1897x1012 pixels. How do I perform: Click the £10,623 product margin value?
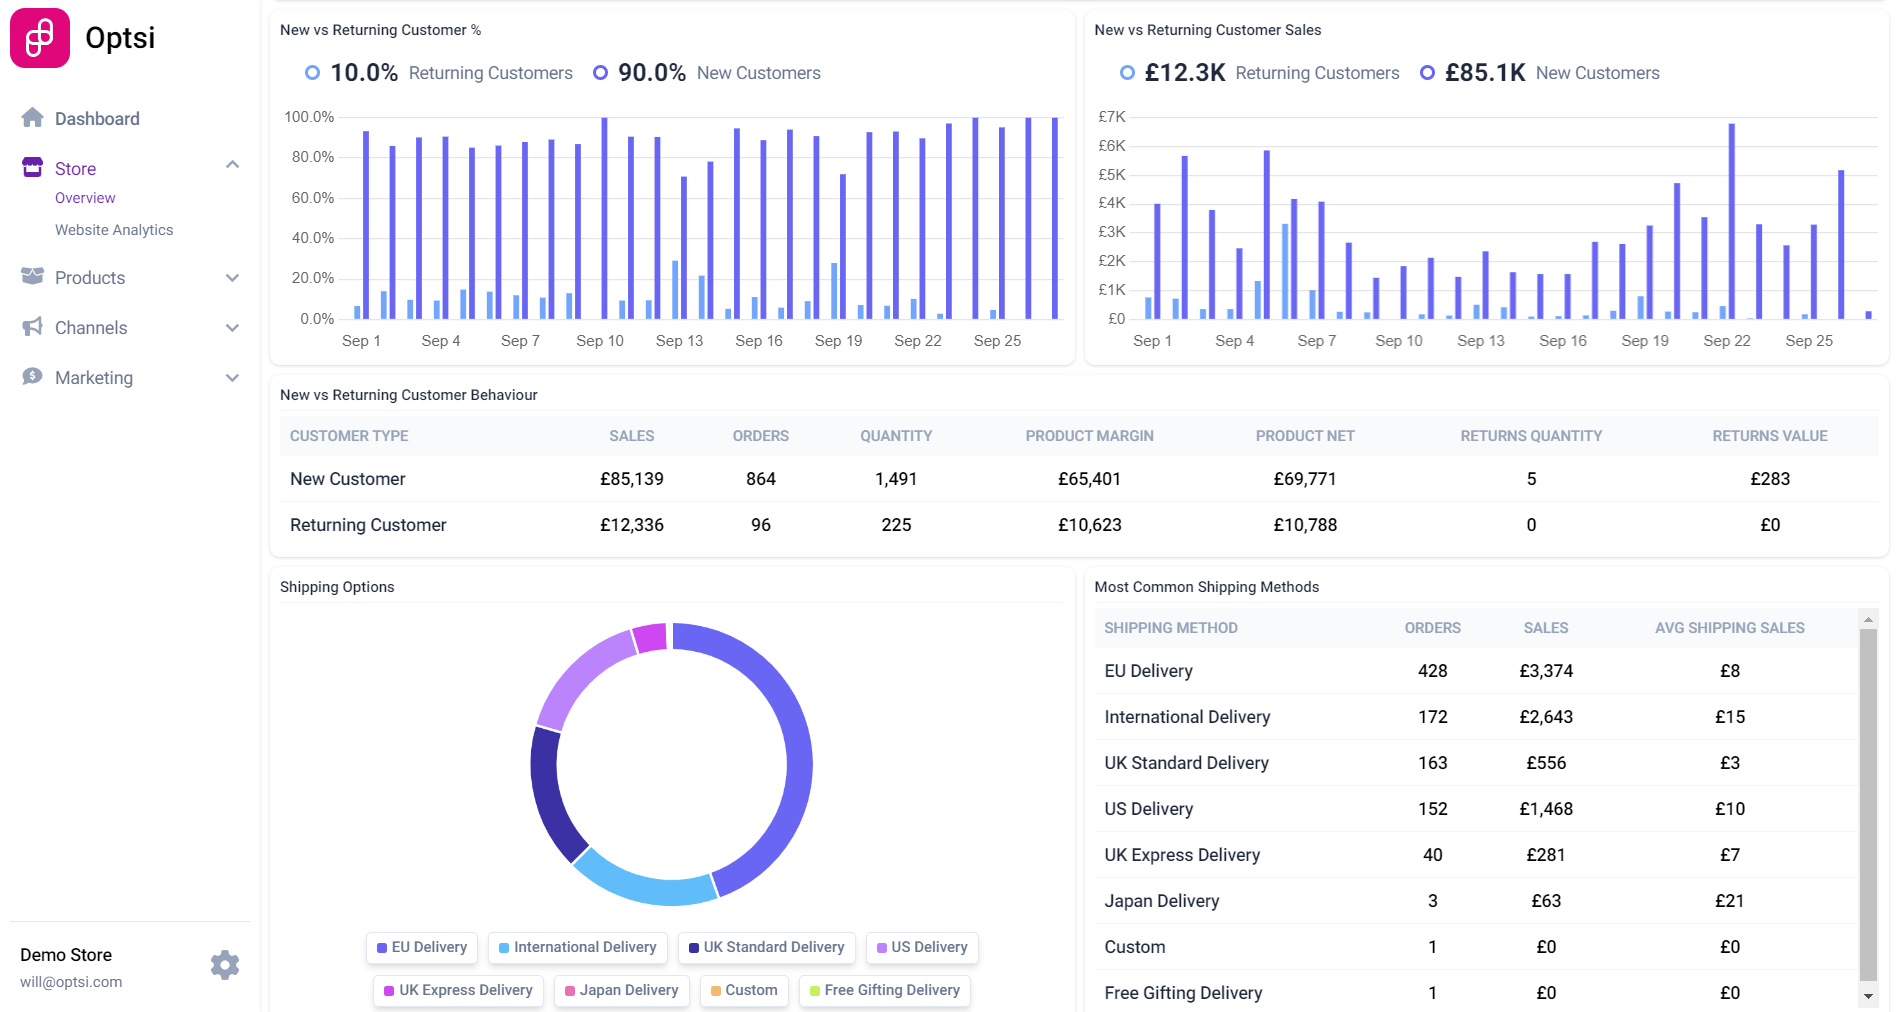pos(1089,525)
